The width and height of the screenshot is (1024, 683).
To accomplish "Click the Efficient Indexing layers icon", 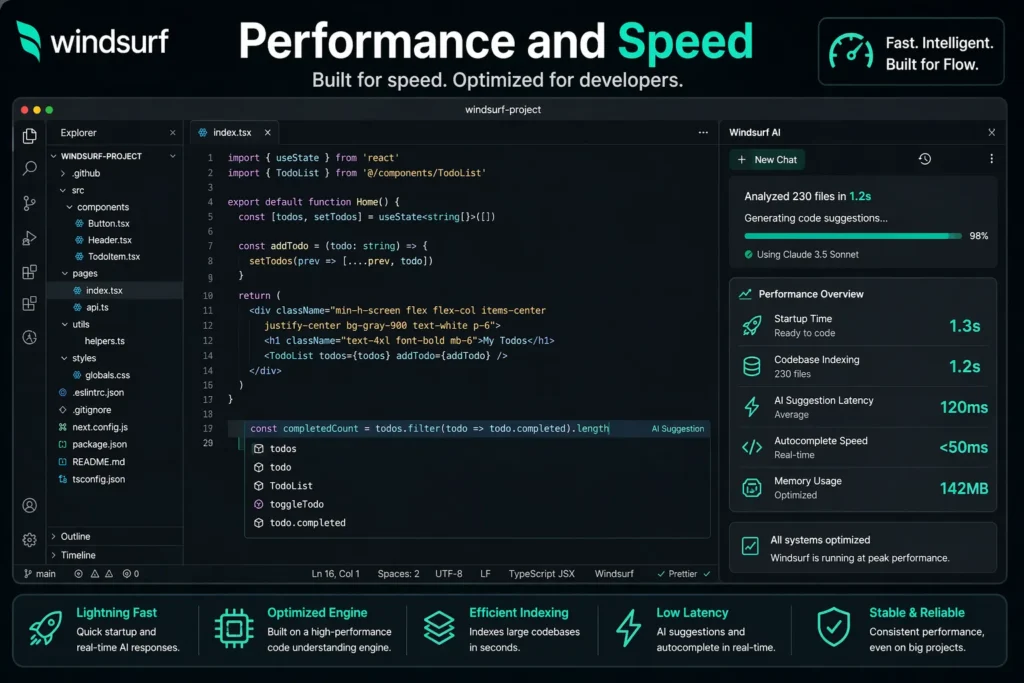I will tap(439, 628).
